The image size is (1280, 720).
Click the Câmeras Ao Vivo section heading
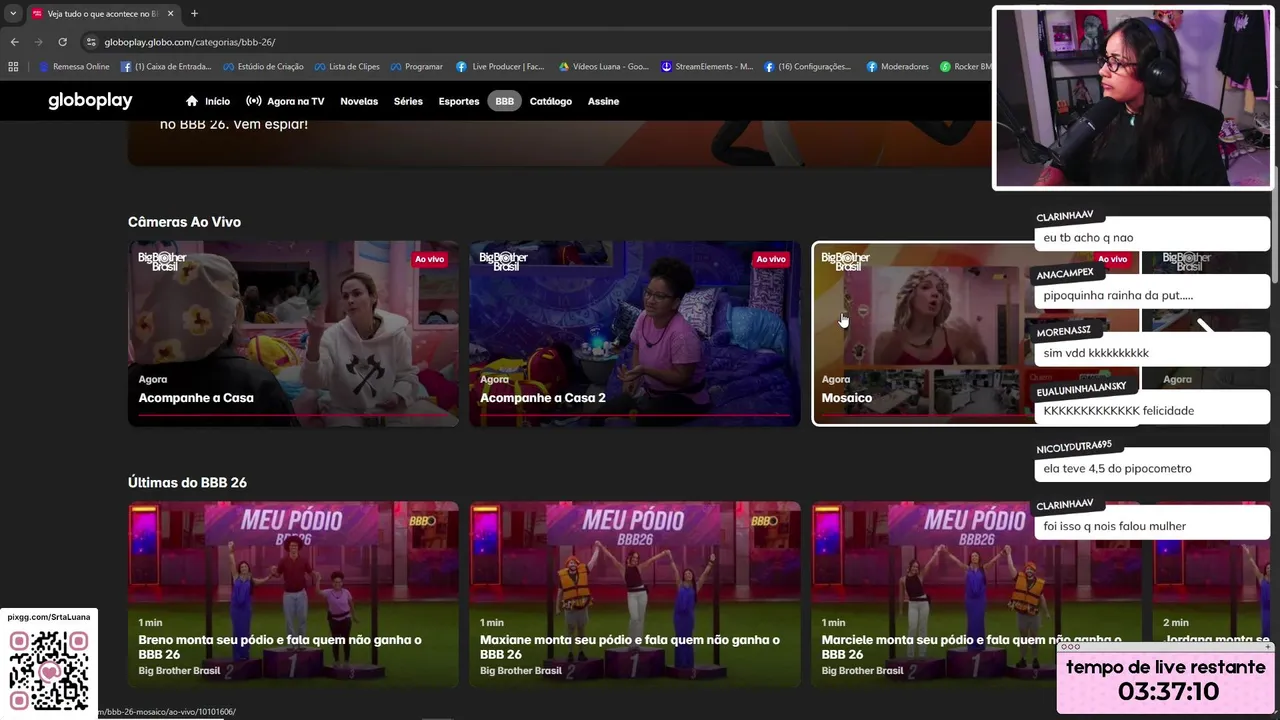tap(184, 222)
